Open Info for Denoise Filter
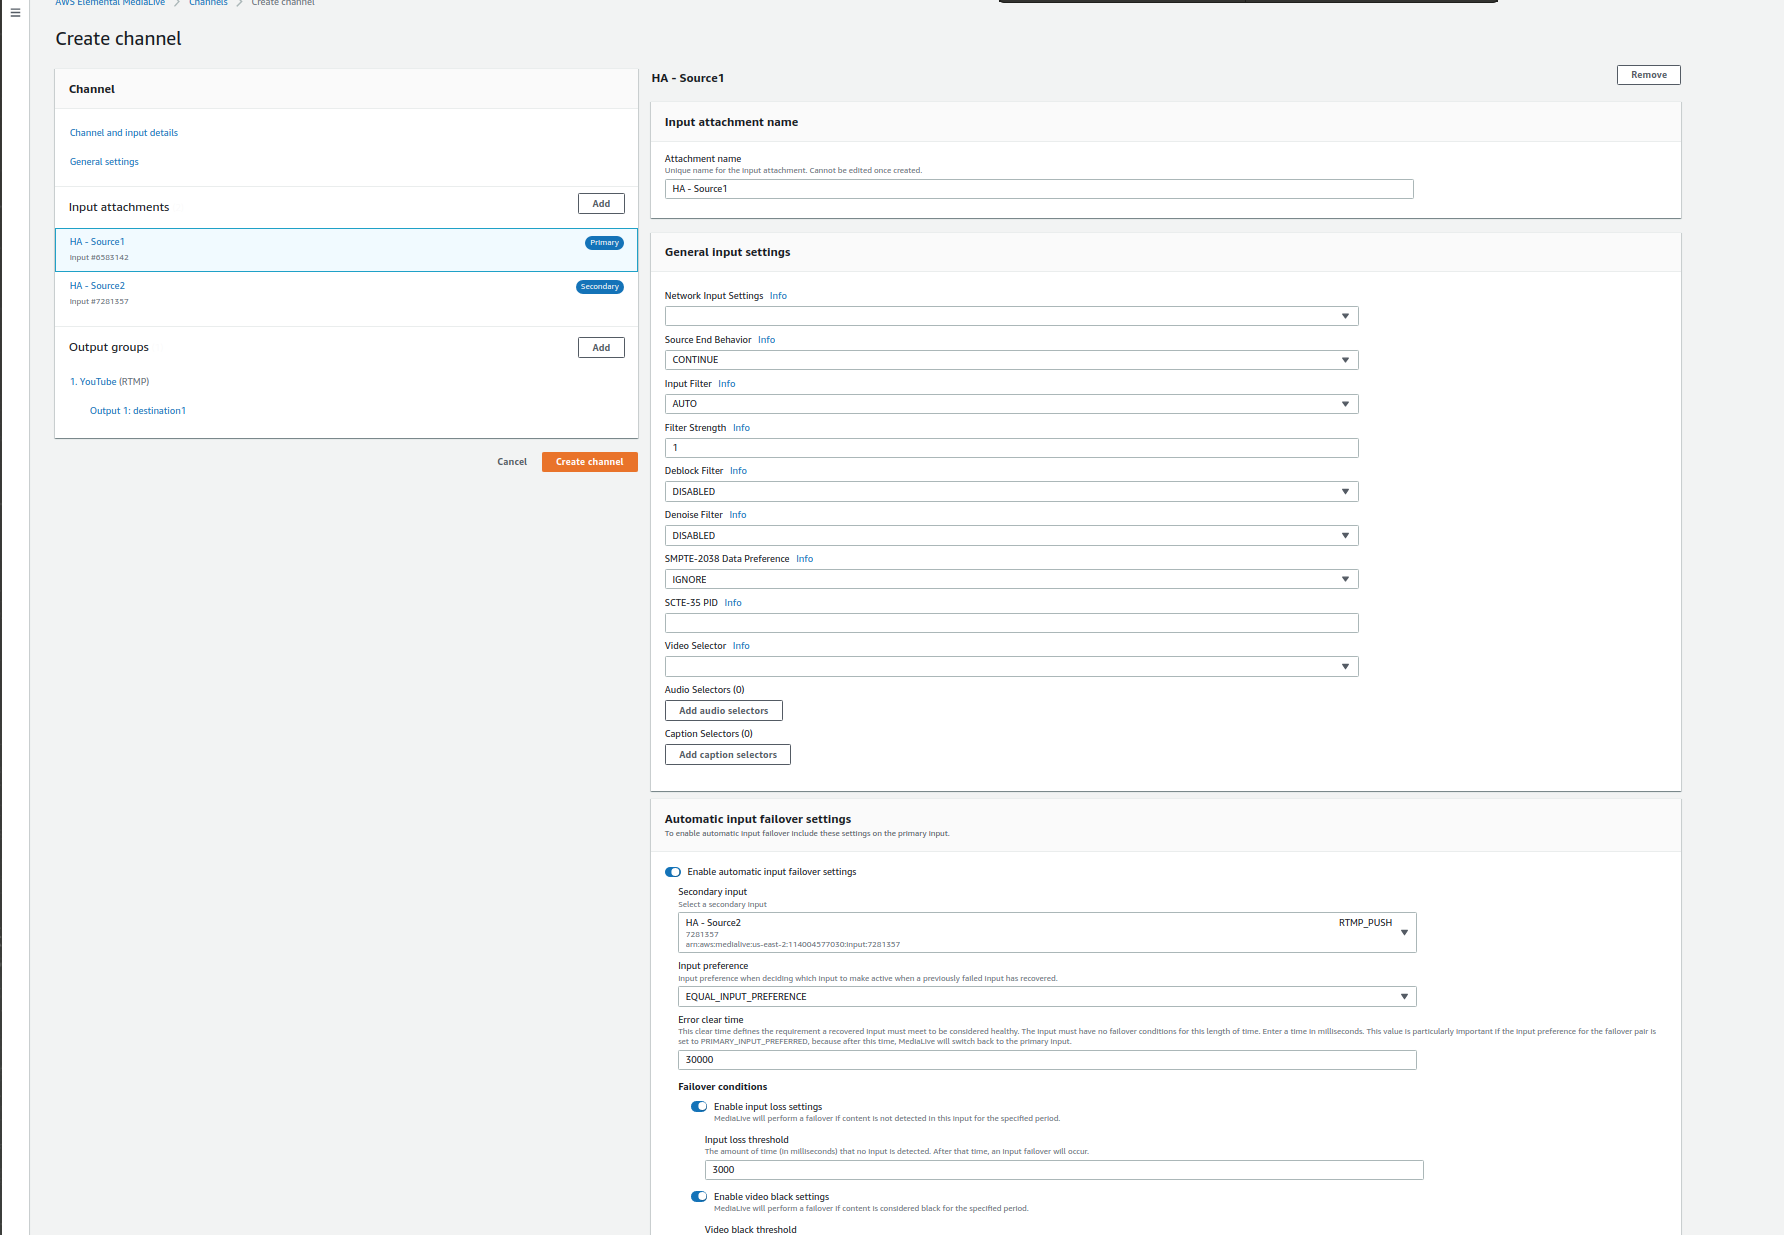The image size is (1784, 1235). (x=738, y=515)
